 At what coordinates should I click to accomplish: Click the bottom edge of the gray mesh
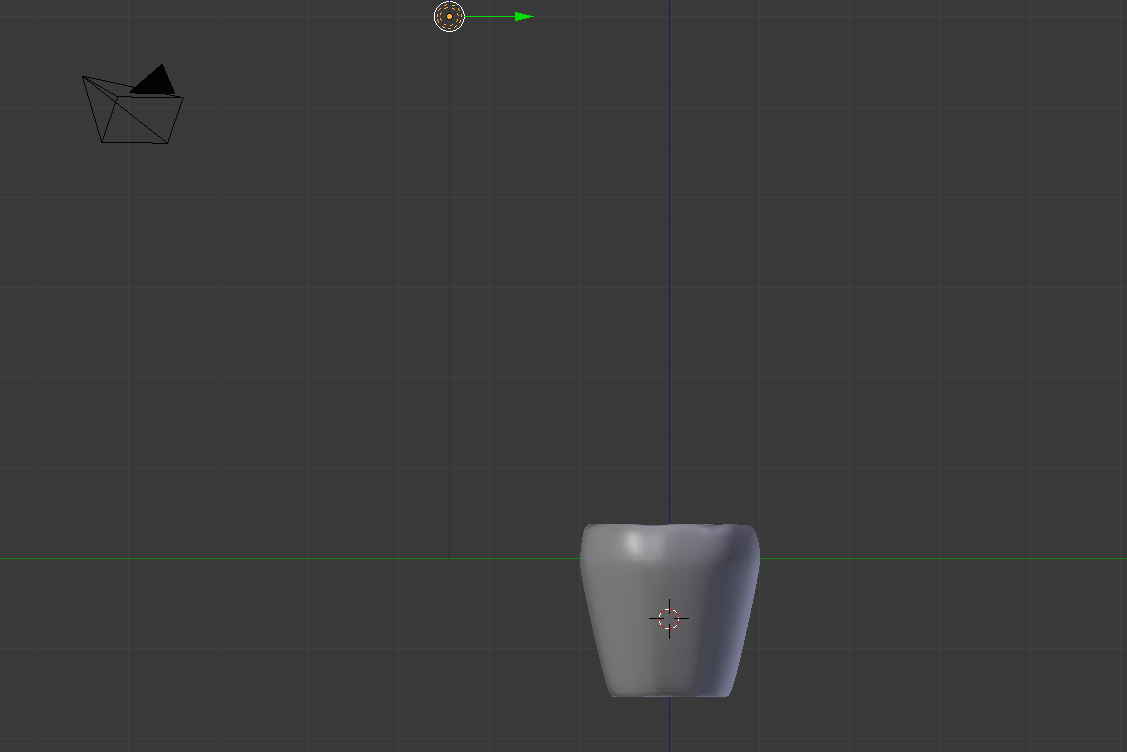click(x=670, y=695)
